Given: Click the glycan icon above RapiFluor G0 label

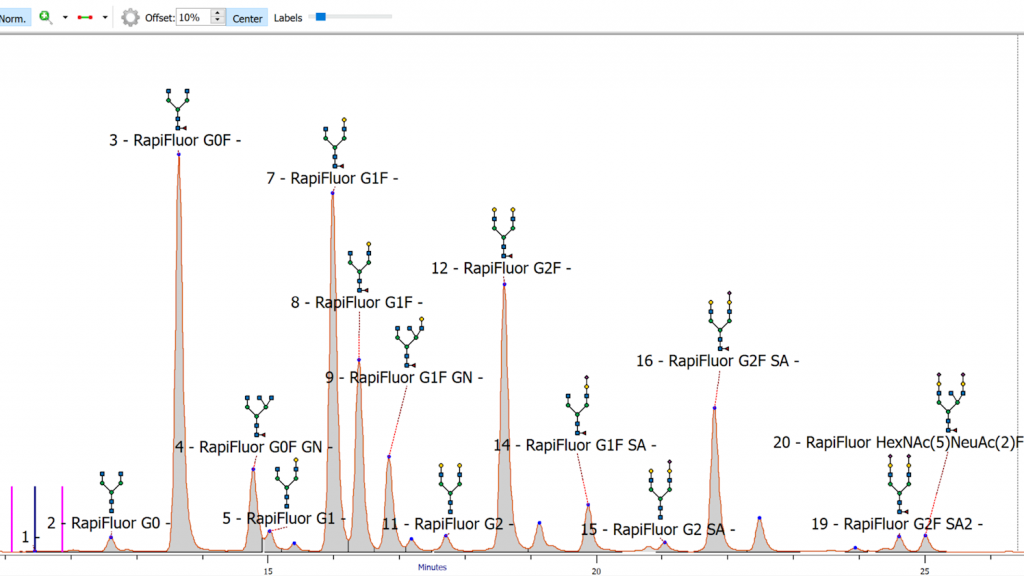Looking at the screenshot, I should point(112,490).
